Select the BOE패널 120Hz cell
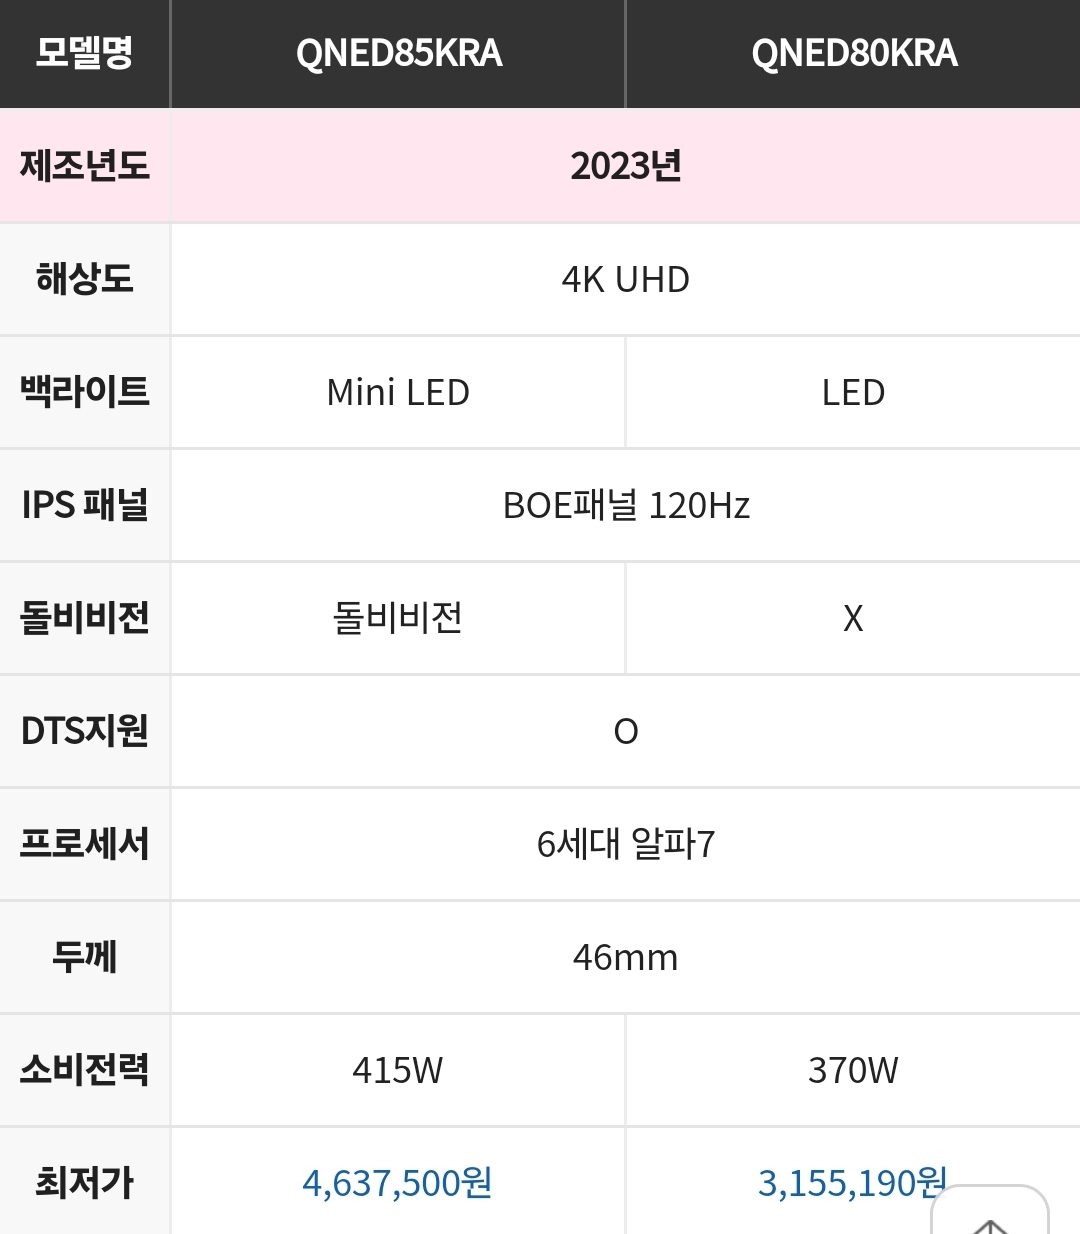This screenshot has height=1234, width=1080. [x=626, y=505]
